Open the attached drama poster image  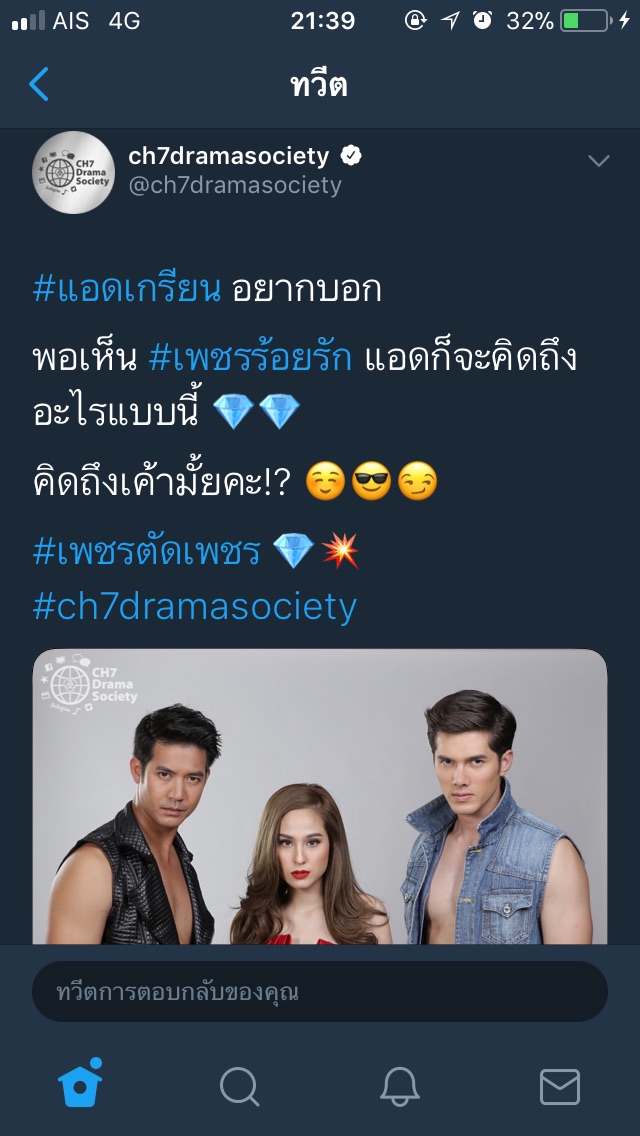coord(320,796)
